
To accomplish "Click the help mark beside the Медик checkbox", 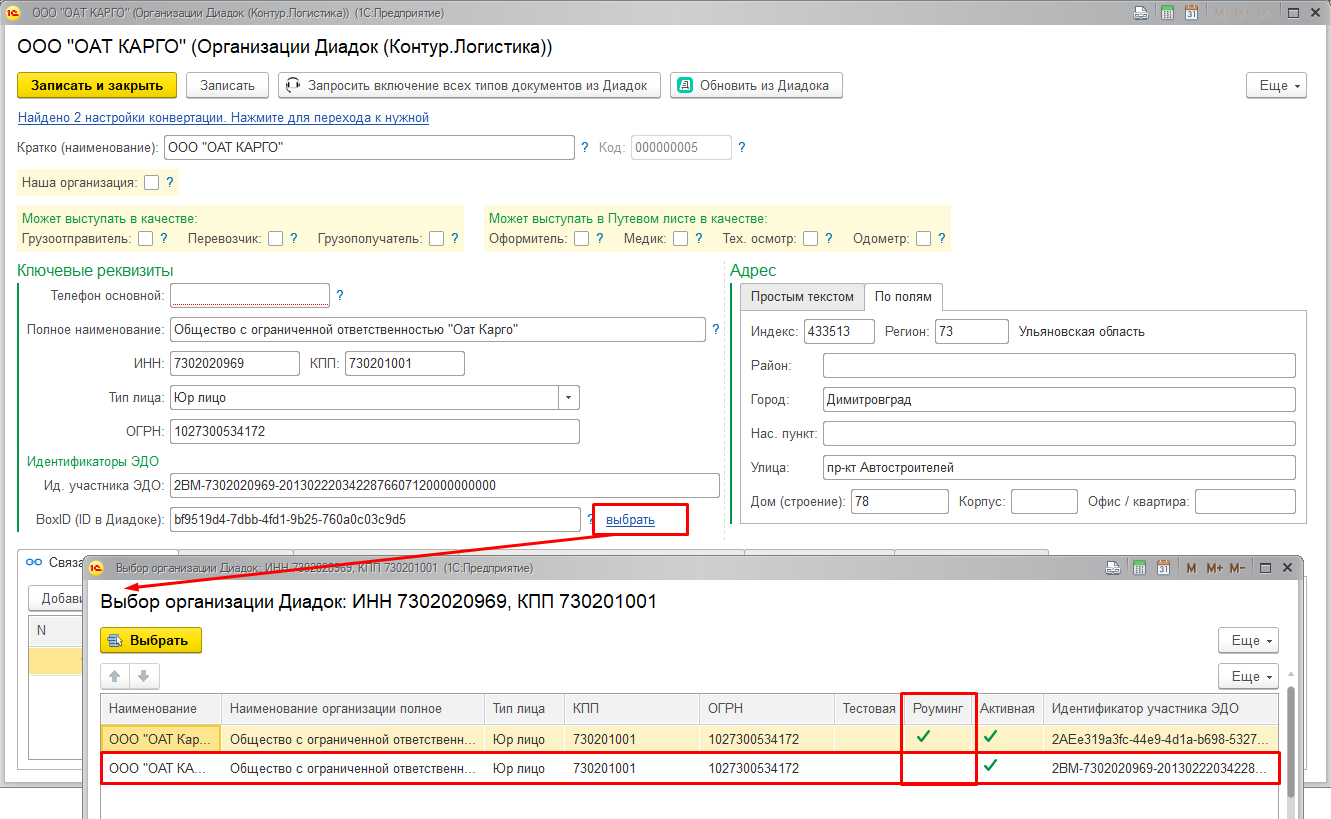I will point(700,238).
